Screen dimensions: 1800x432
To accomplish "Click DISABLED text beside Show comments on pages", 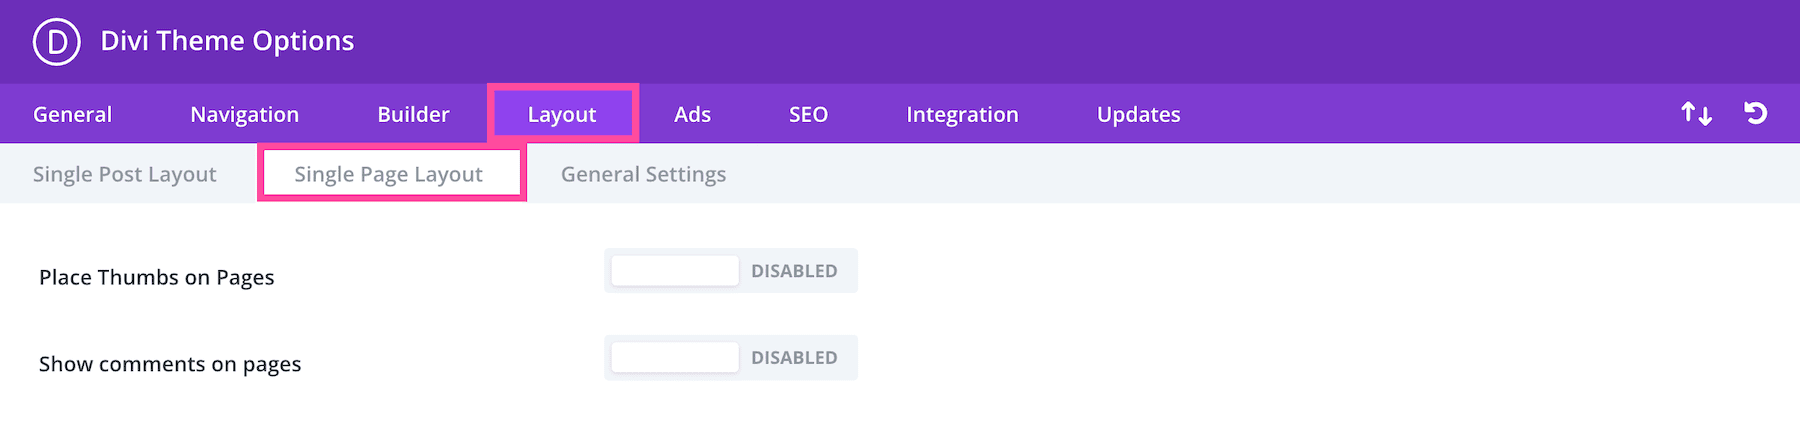I will [x=794, y=358].
